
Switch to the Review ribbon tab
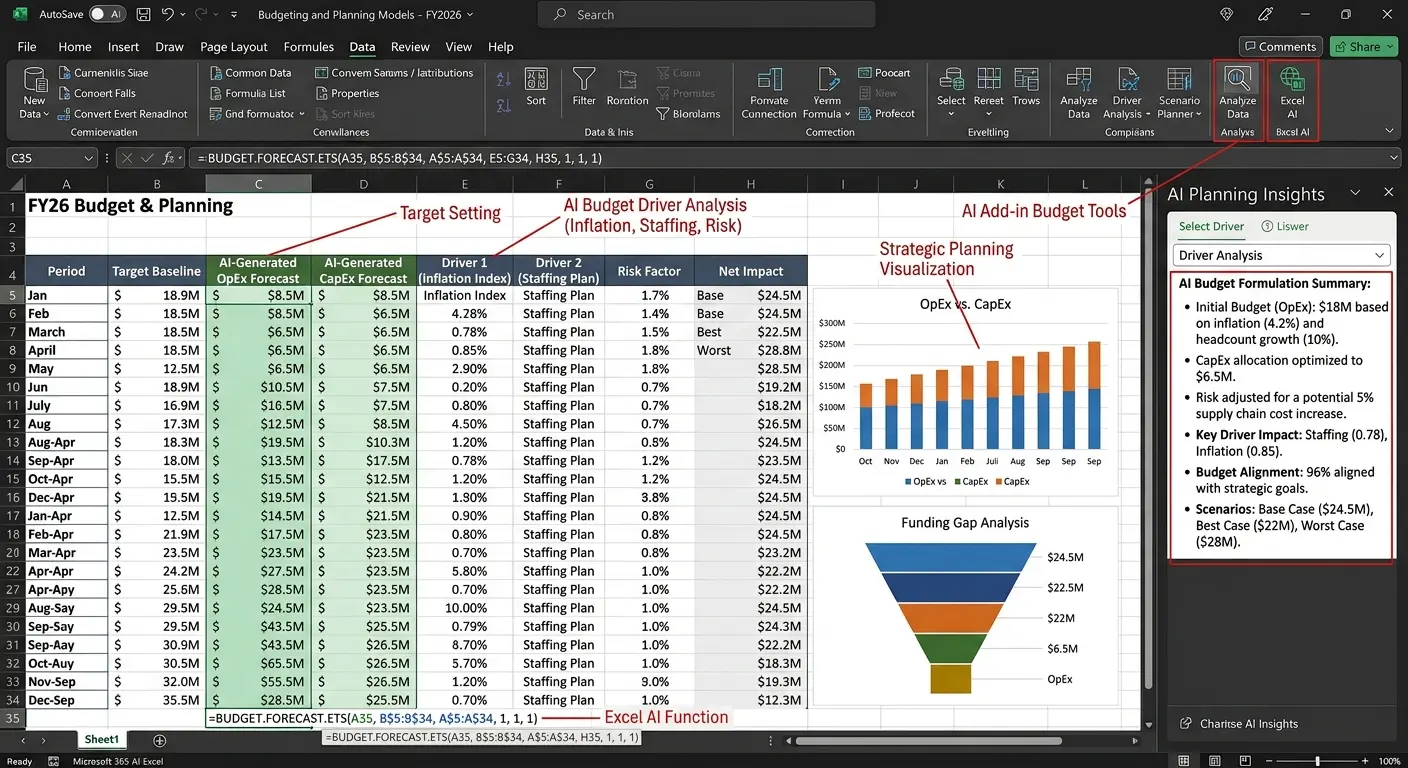[x=410, y=47]
